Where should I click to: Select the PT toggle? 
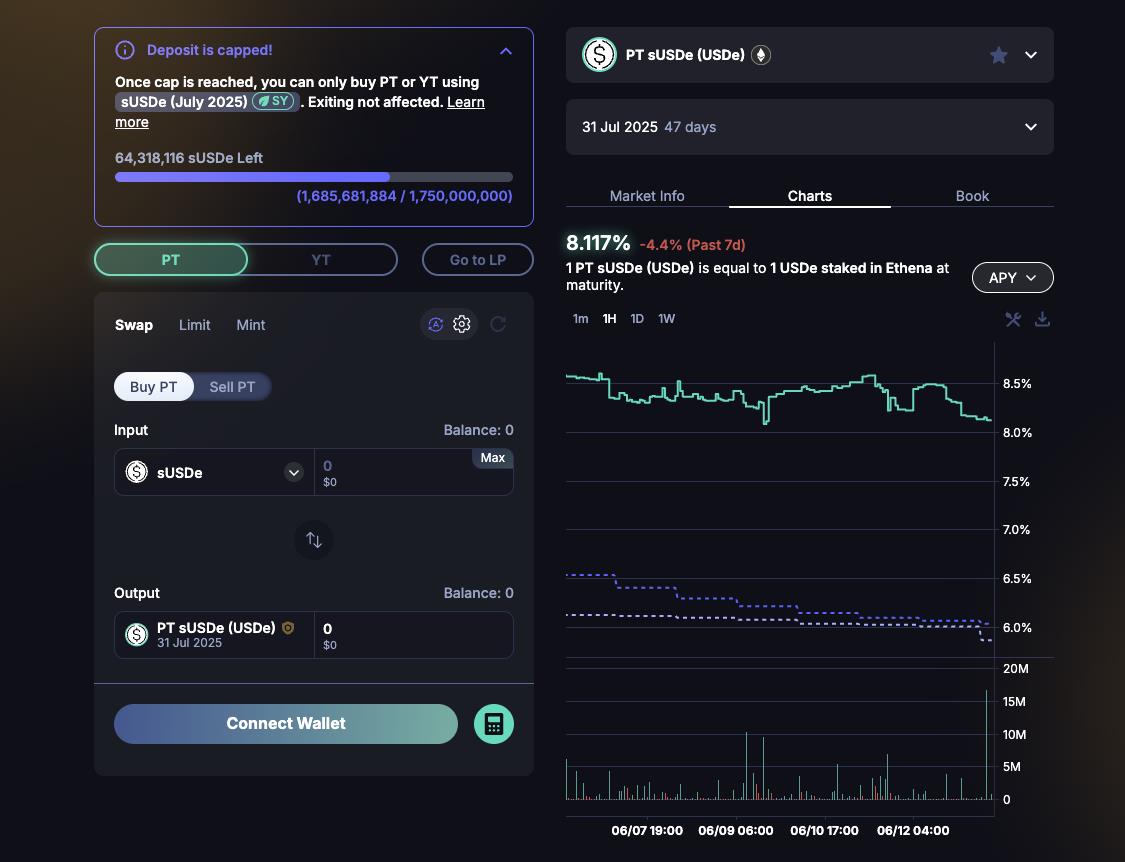click(x=171, y=260)
